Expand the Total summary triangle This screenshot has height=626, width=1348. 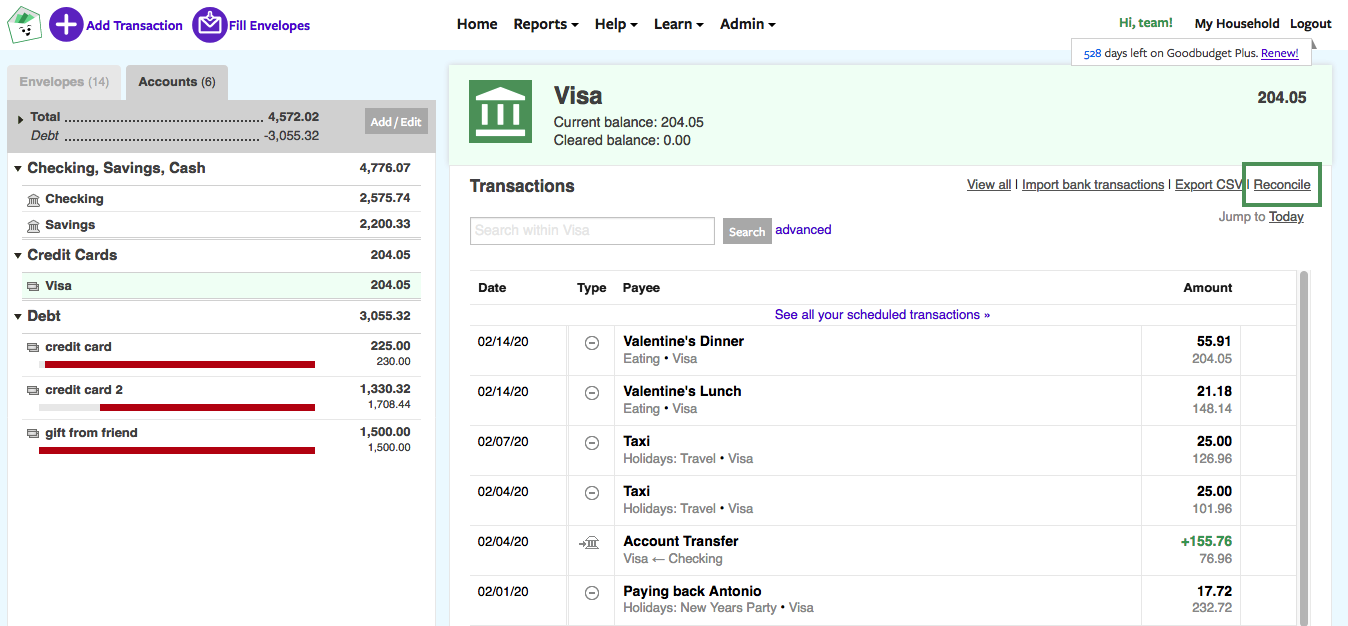(x=21, y=119)
